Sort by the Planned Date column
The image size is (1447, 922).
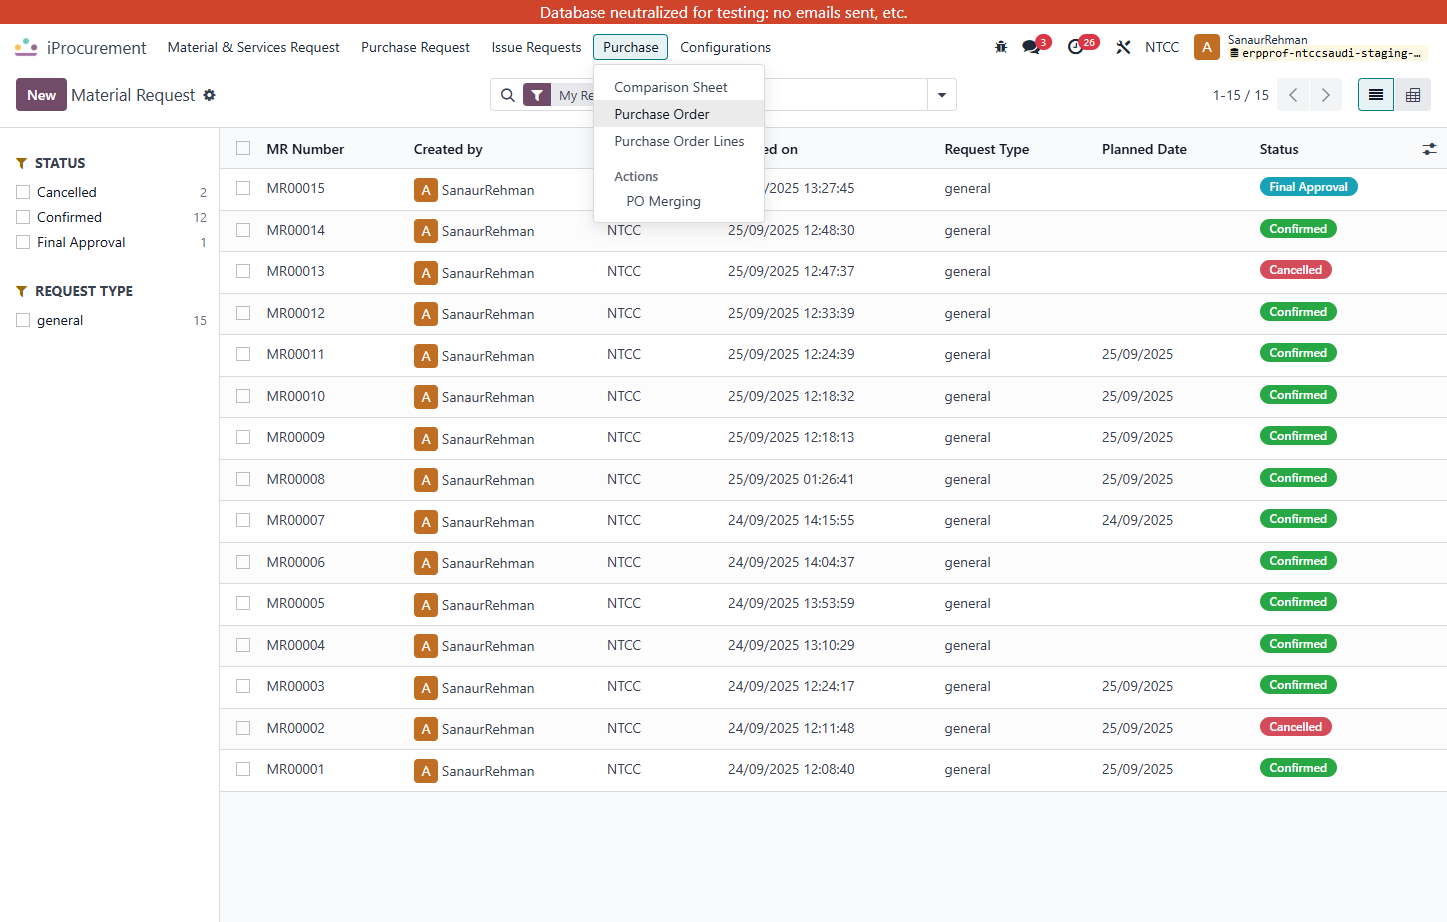tap(1144, 149)
